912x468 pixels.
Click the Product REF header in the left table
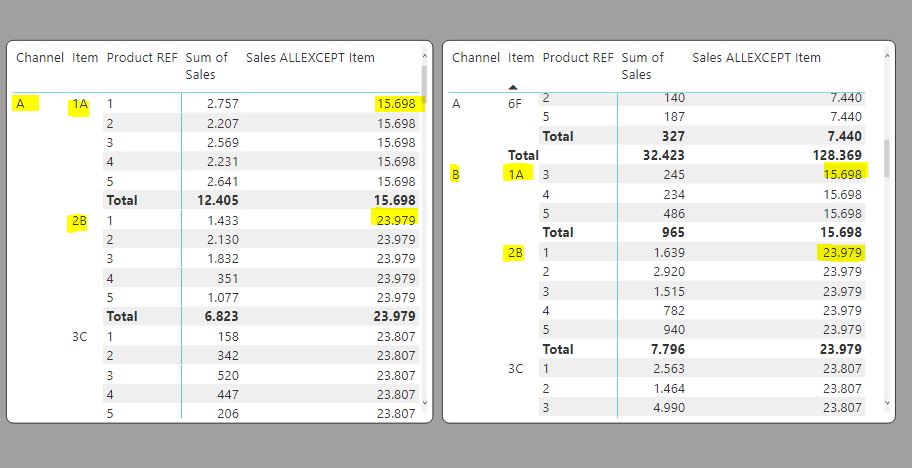click(142, 58)
